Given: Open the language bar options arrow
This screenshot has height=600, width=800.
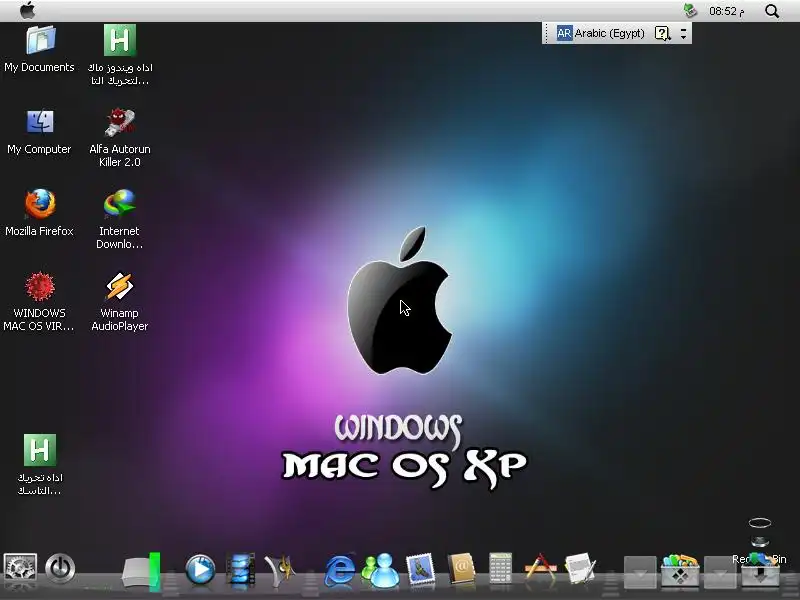Looking at the screenshot, I should pos(684,33).
